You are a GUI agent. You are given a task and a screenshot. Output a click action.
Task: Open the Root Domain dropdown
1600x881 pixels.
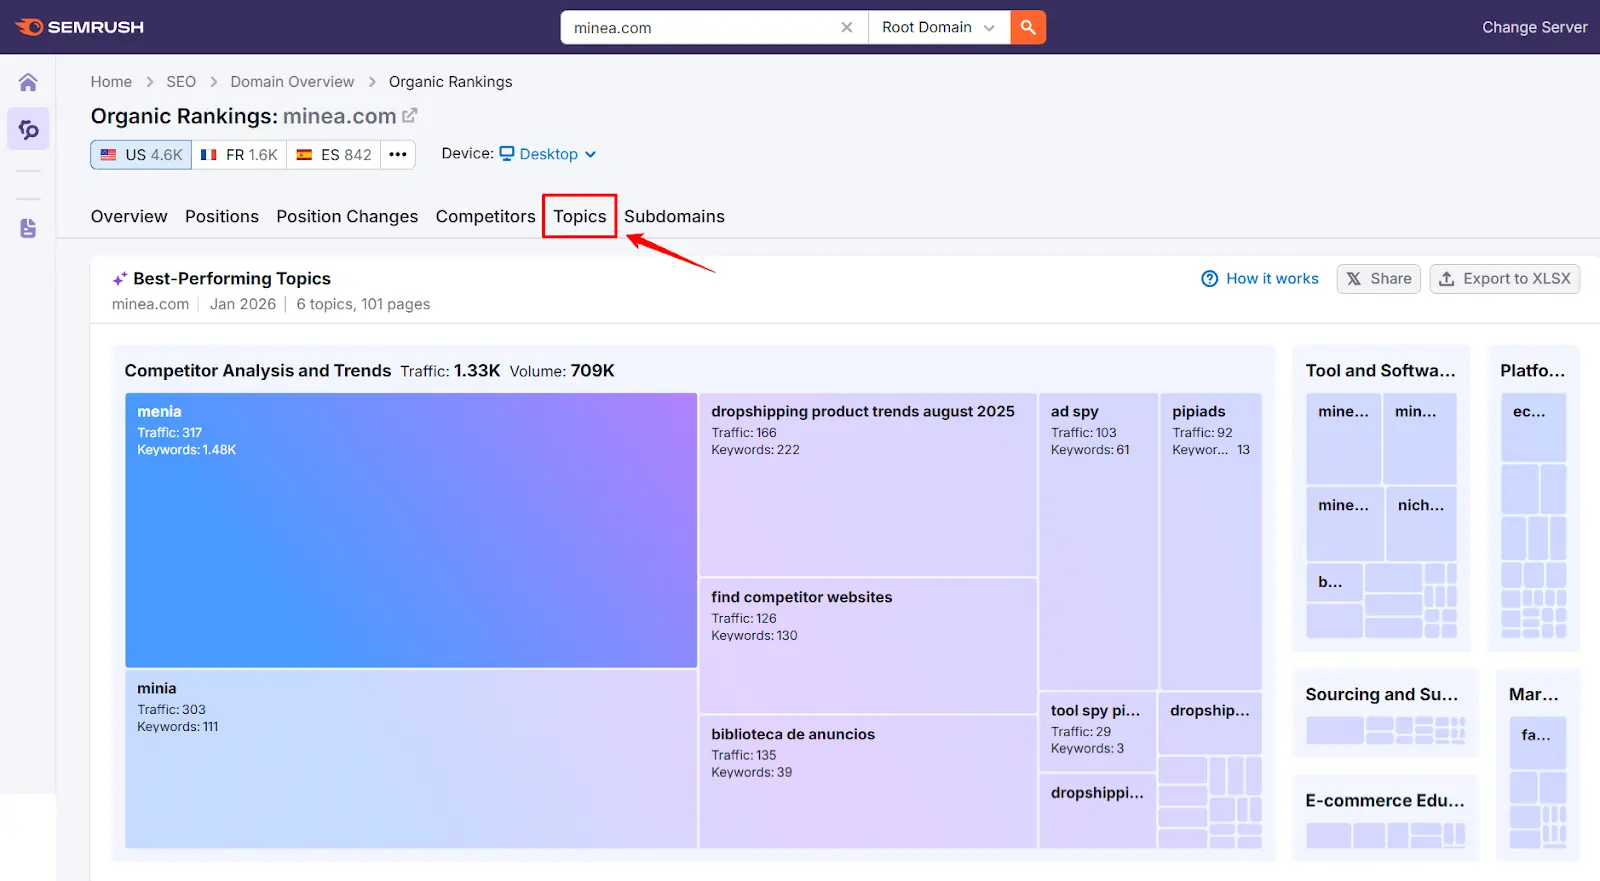point(938,27)
